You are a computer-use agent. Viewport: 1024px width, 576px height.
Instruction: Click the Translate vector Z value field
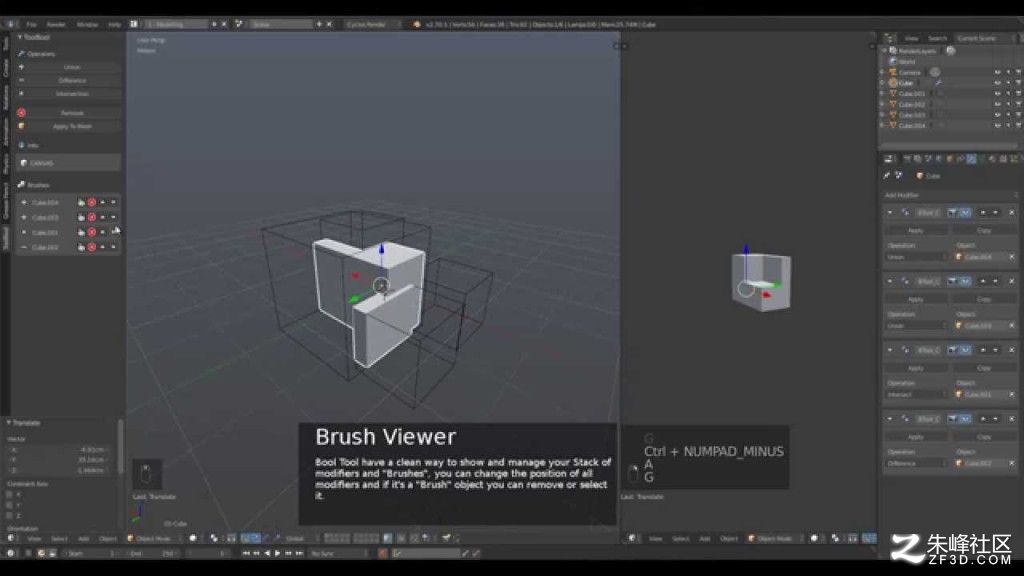tap(60, 470)
